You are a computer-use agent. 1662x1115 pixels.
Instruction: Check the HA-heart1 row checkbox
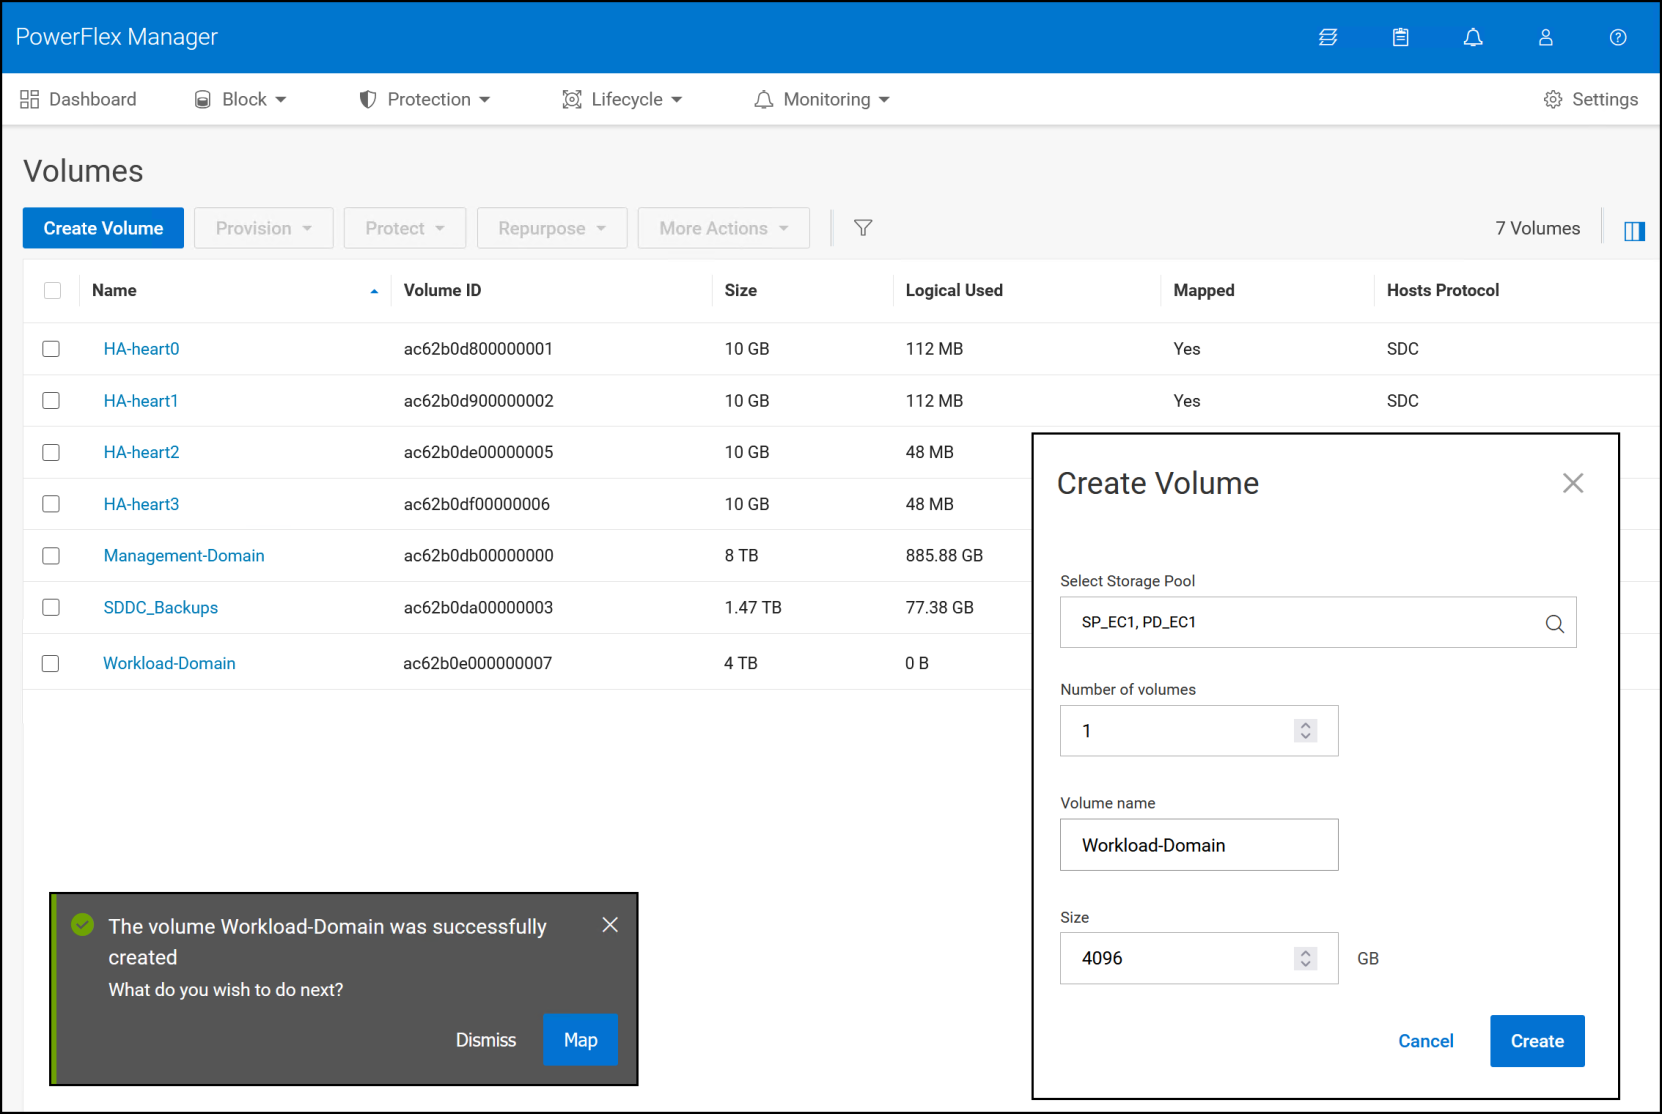(51, 401)
